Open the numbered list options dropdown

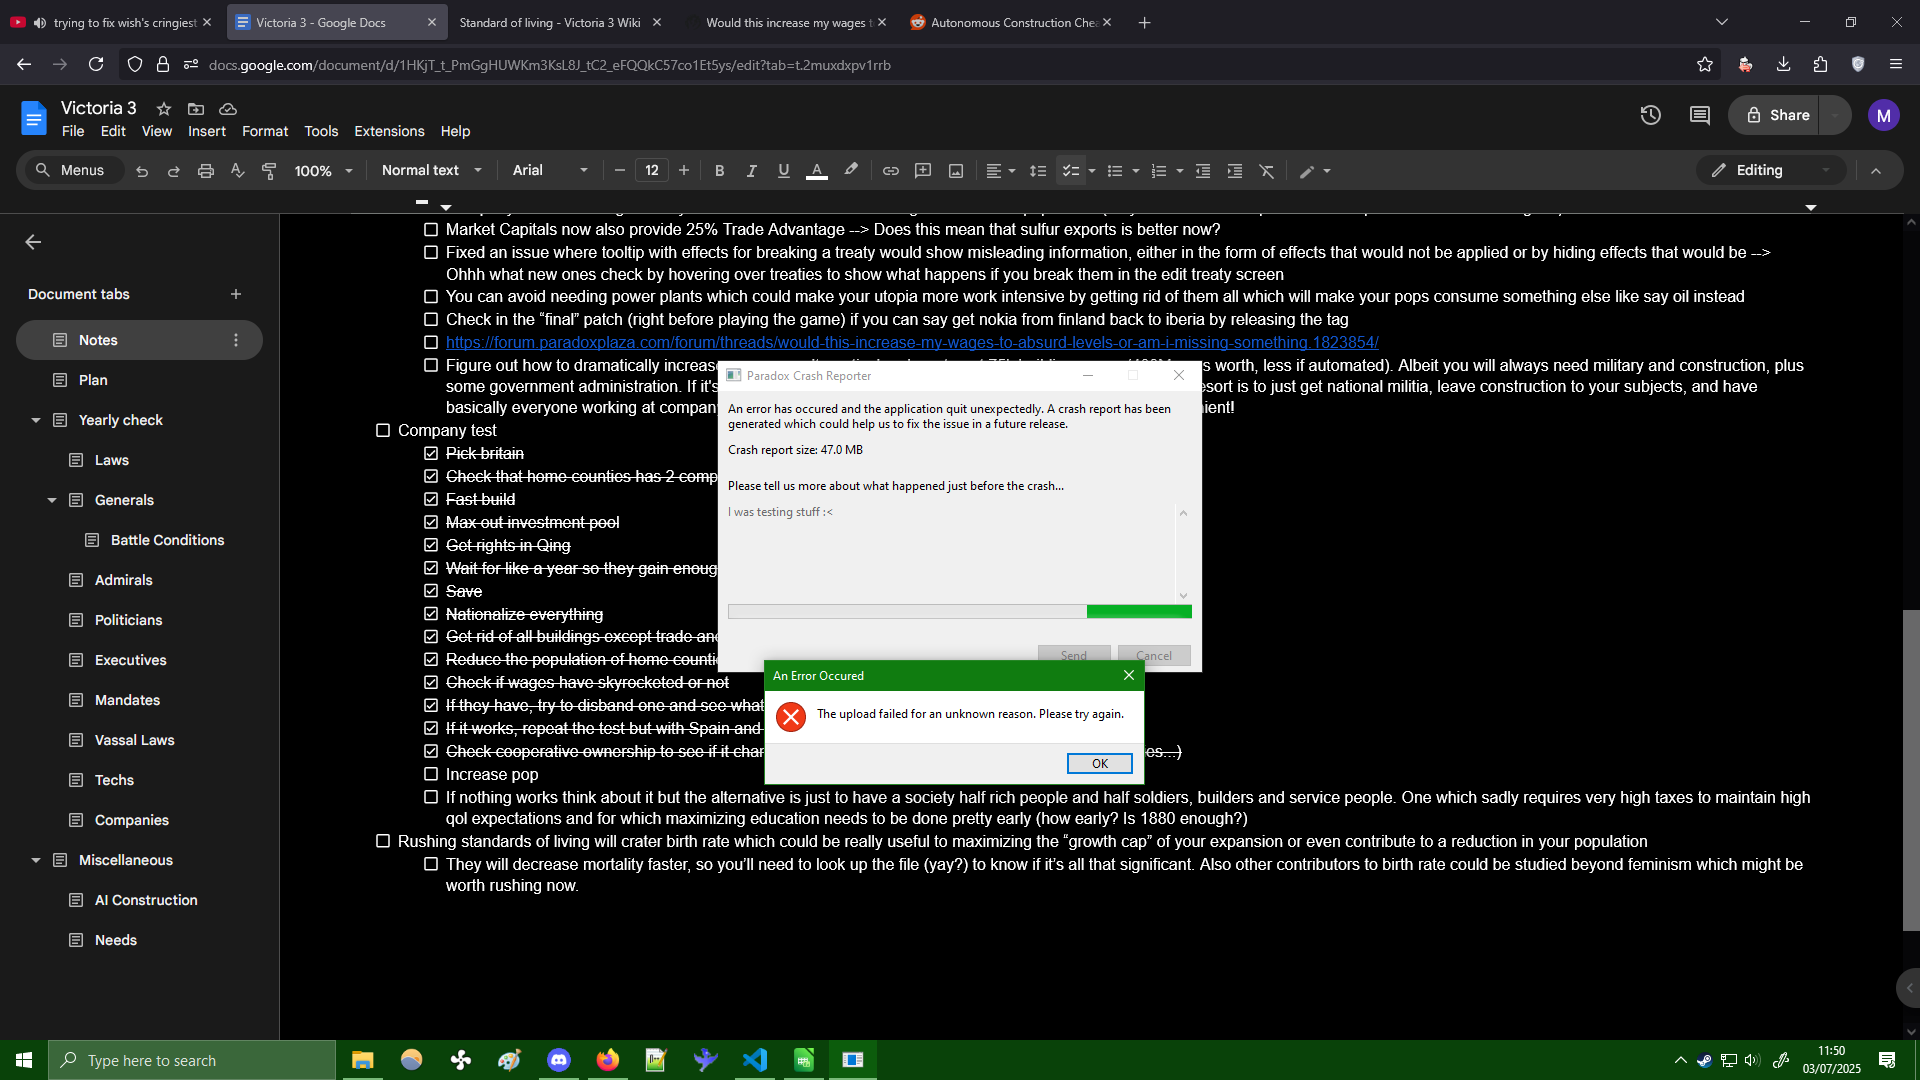click(1180, 171)
